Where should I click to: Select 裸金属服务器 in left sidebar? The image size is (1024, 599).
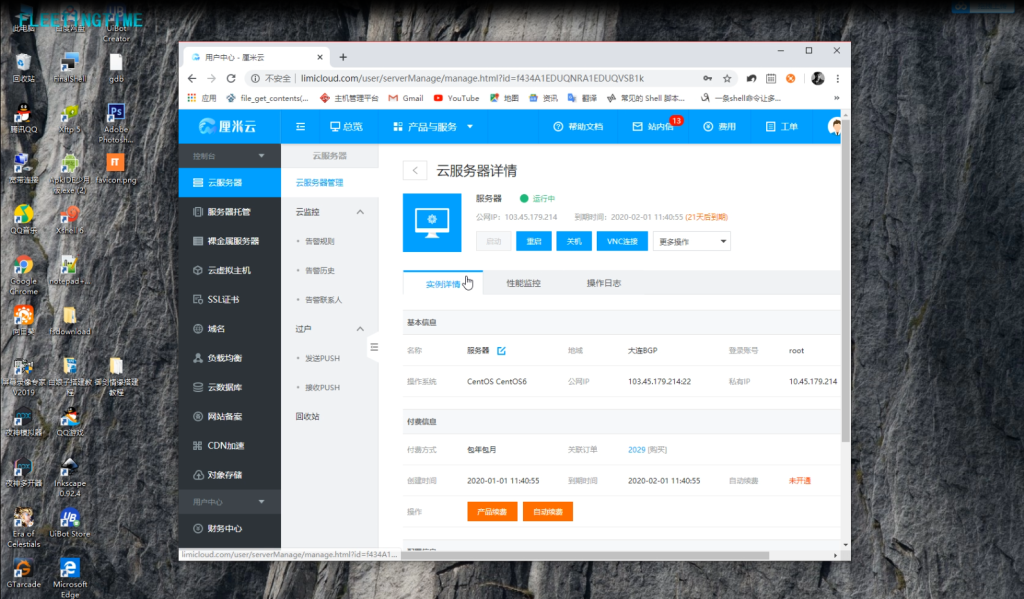tap(230, 241)
